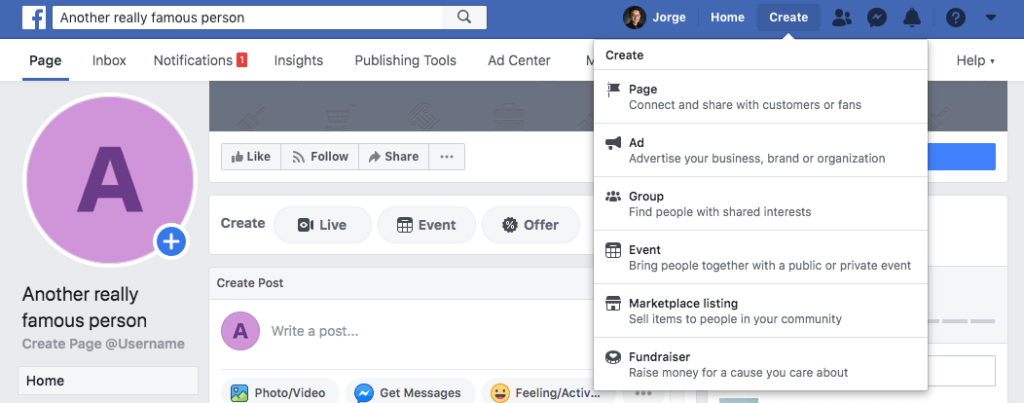Open the Friend Requests icon
Screen dimensions: 1024x403
[x=842, y=18]
